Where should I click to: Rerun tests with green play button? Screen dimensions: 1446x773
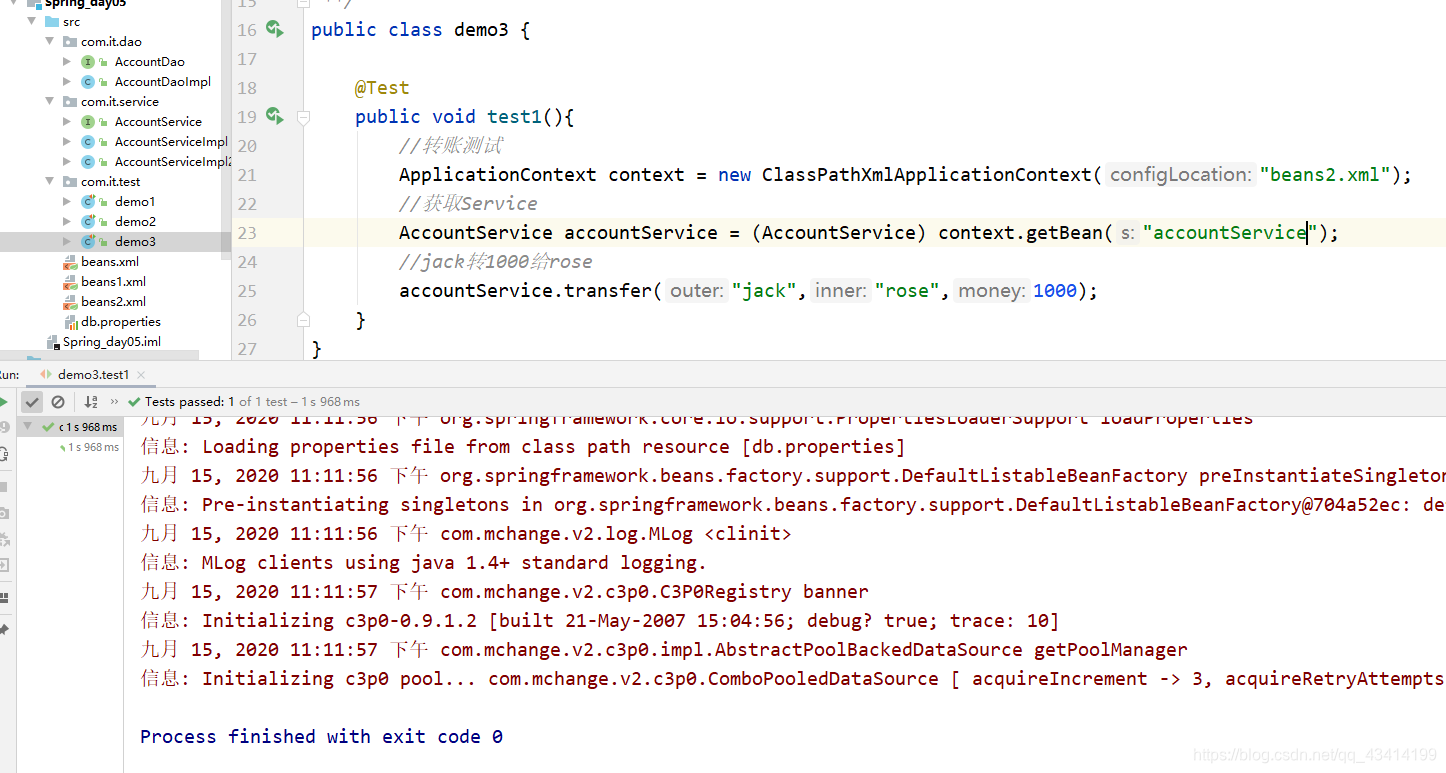[x=4, y=402]
